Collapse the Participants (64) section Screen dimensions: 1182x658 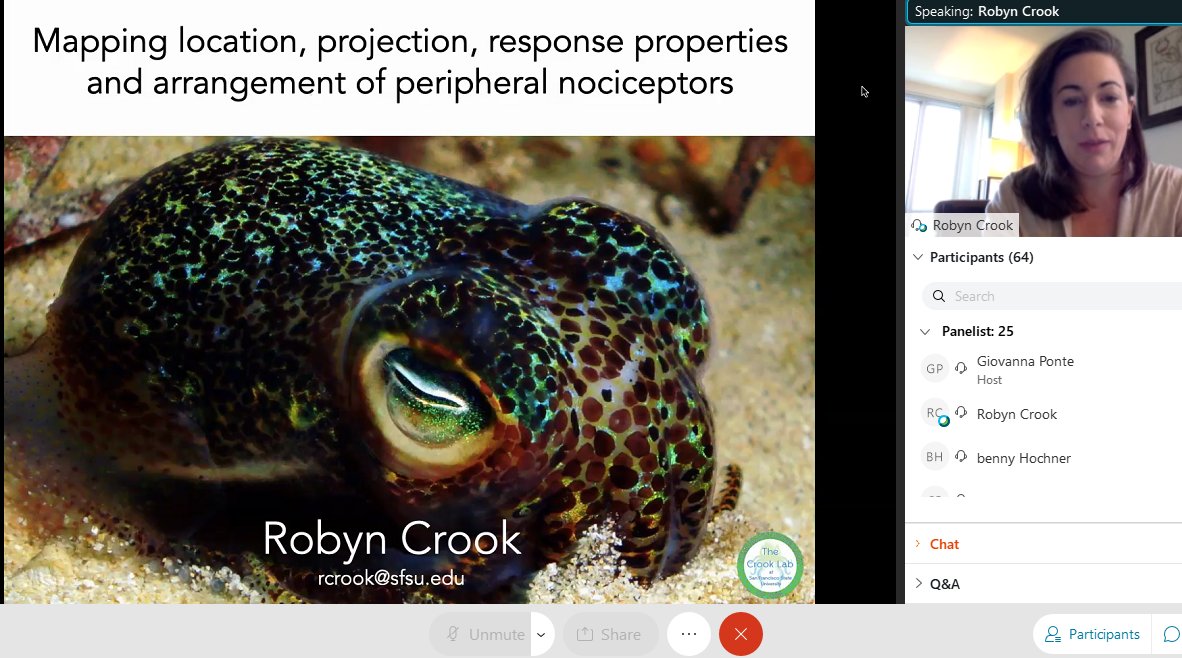pos(917,257)
